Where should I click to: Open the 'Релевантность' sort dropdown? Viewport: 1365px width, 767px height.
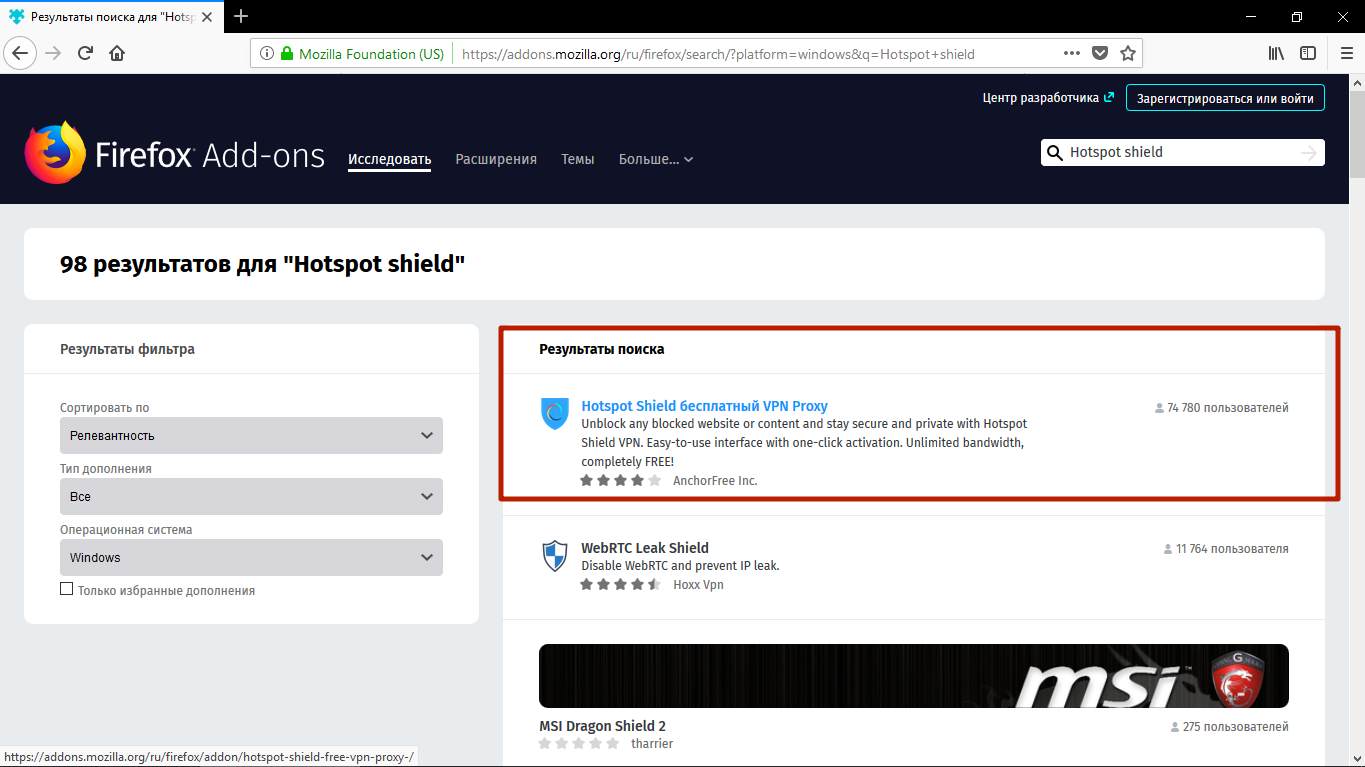(x=251, y=436)
